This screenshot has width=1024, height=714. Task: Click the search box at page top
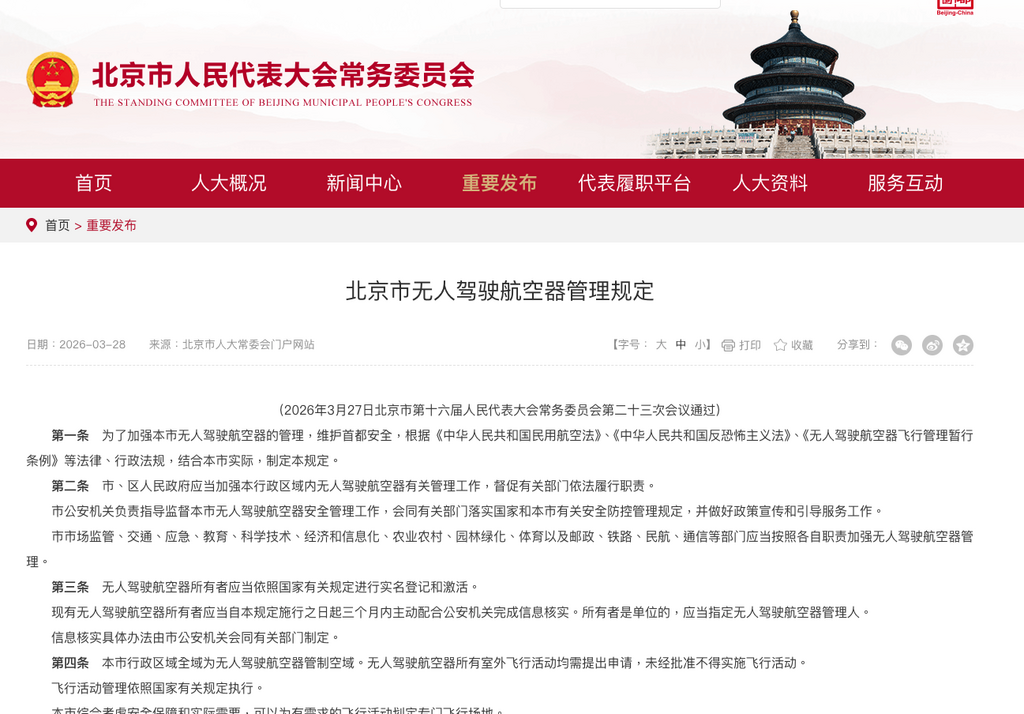tap(610, 4)
